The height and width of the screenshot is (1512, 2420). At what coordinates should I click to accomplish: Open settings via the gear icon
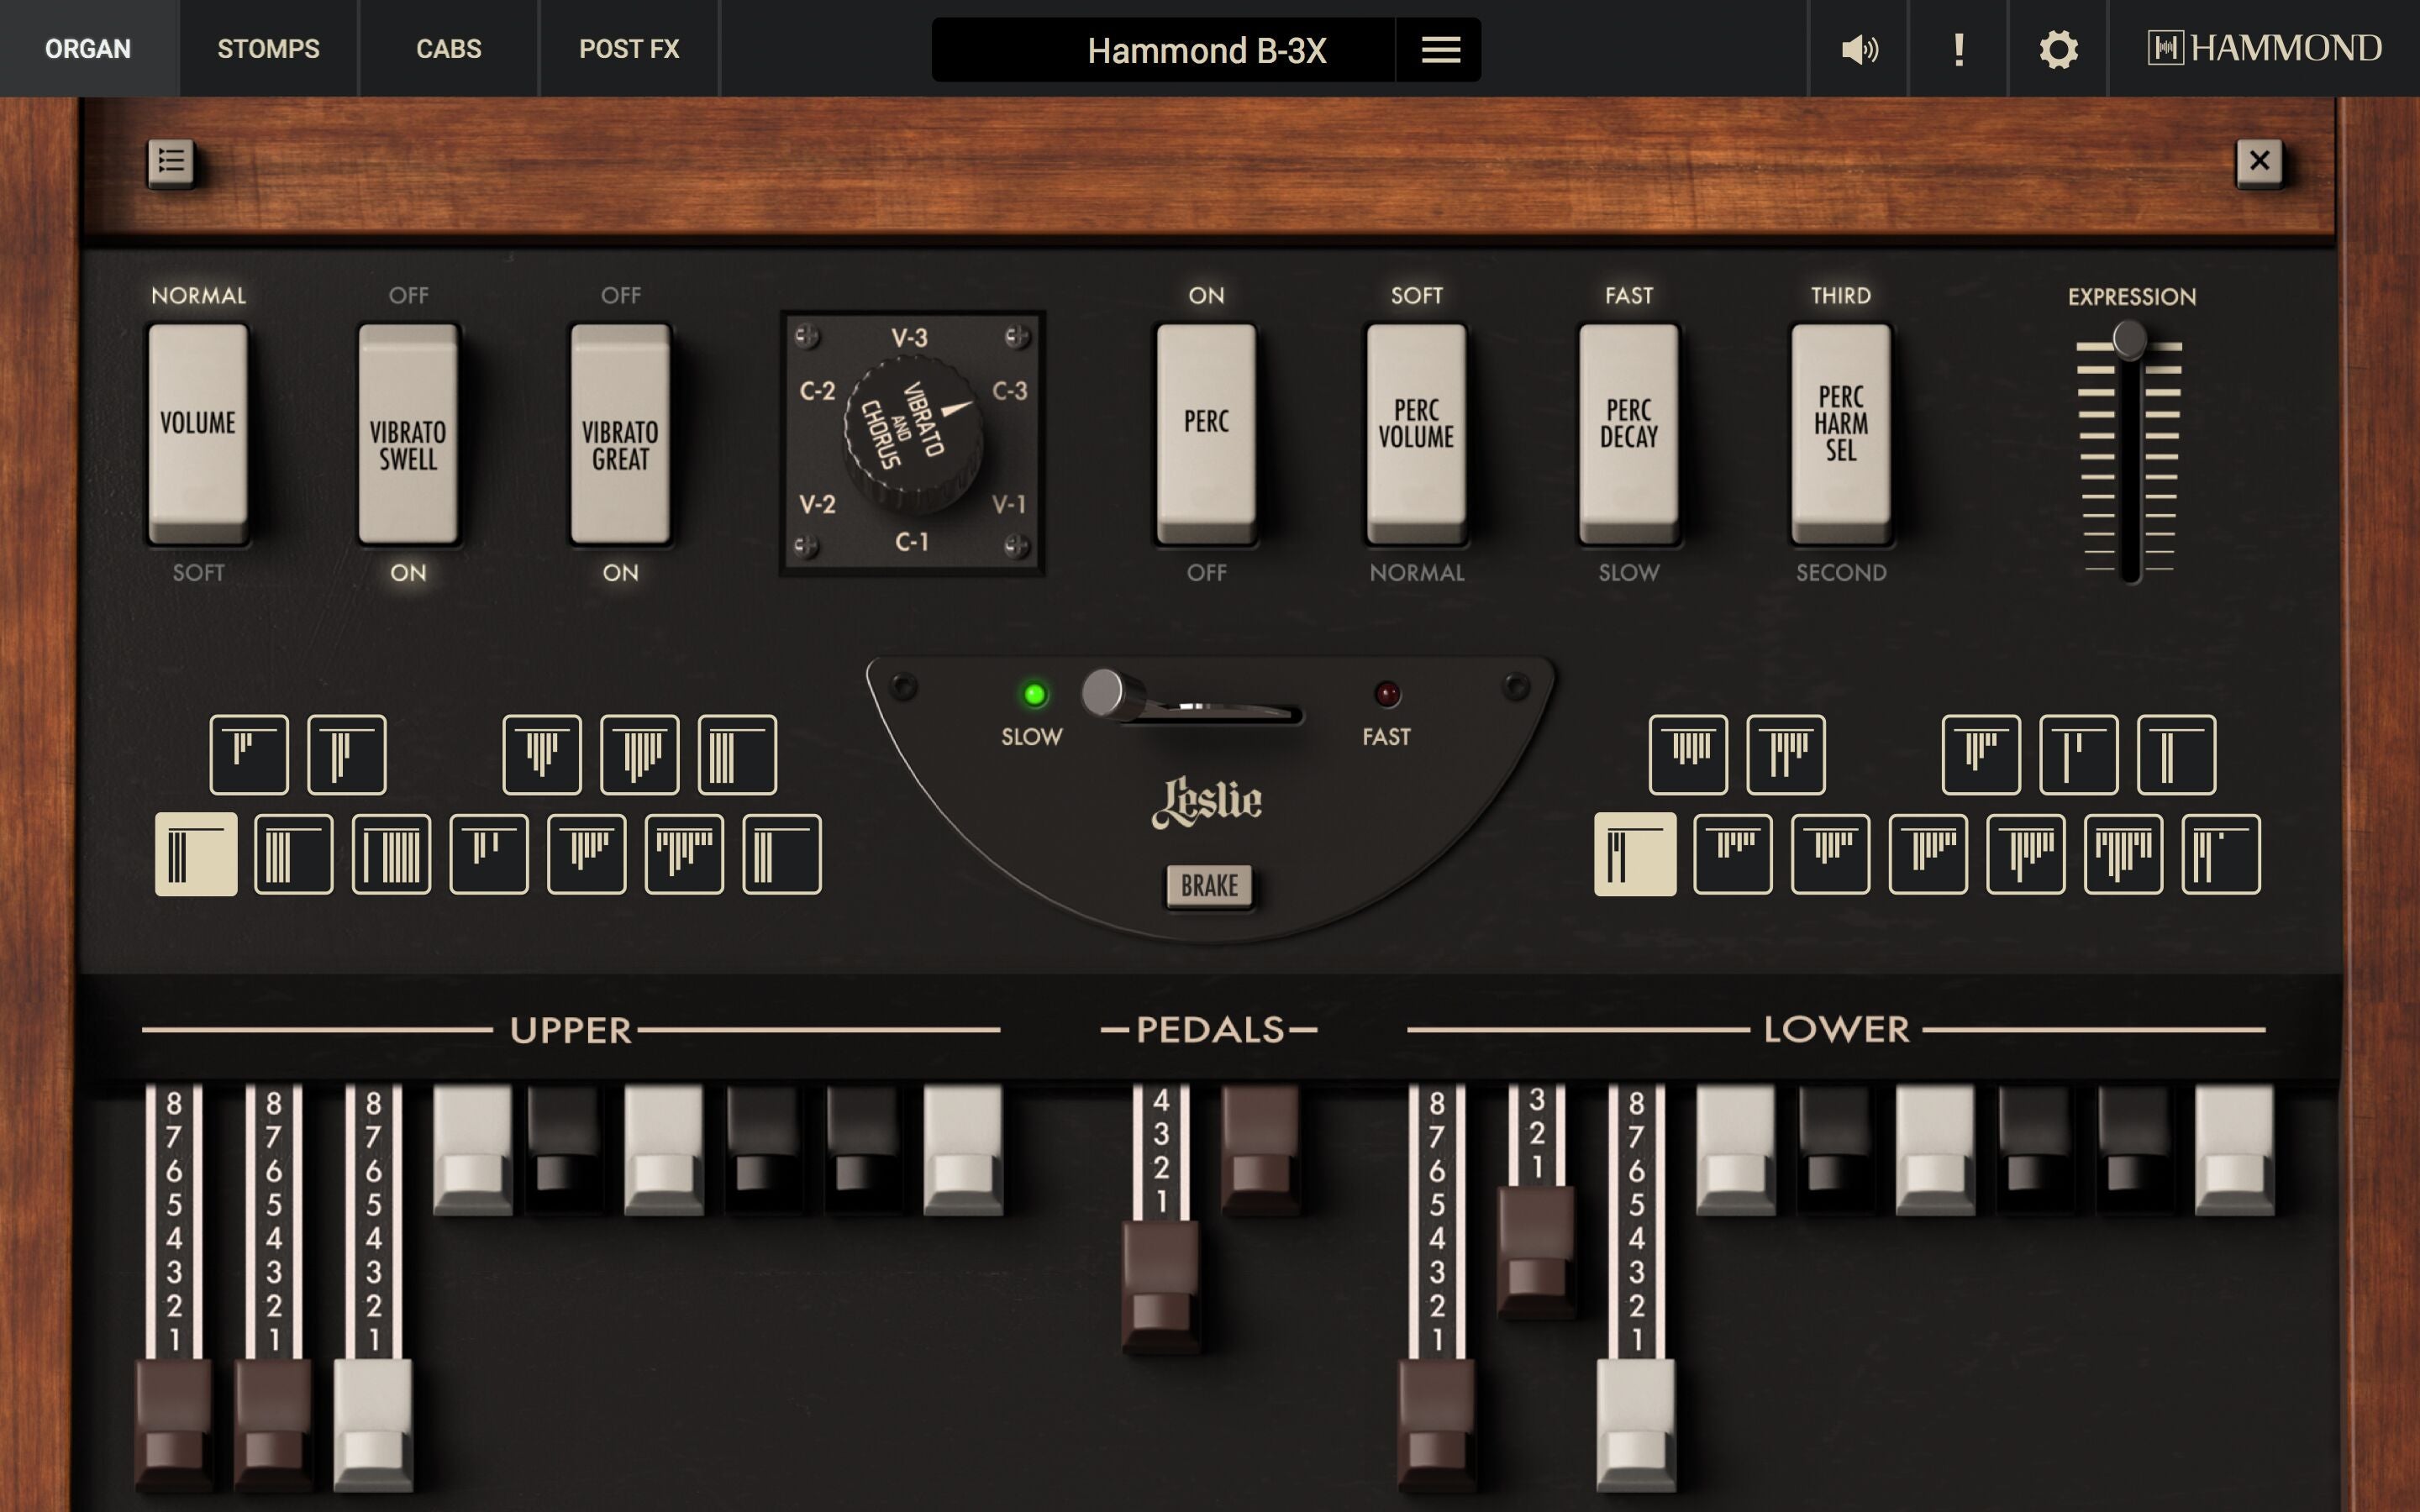tap(2057, 48)
